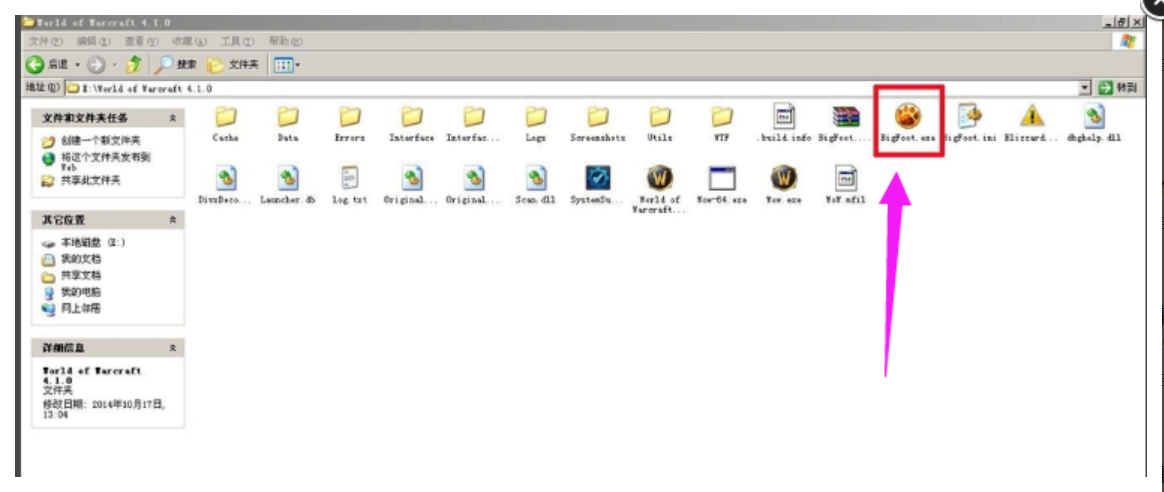Open the 工具(T) menu
Screen dimensions: 1164x492
click(238, 41)
